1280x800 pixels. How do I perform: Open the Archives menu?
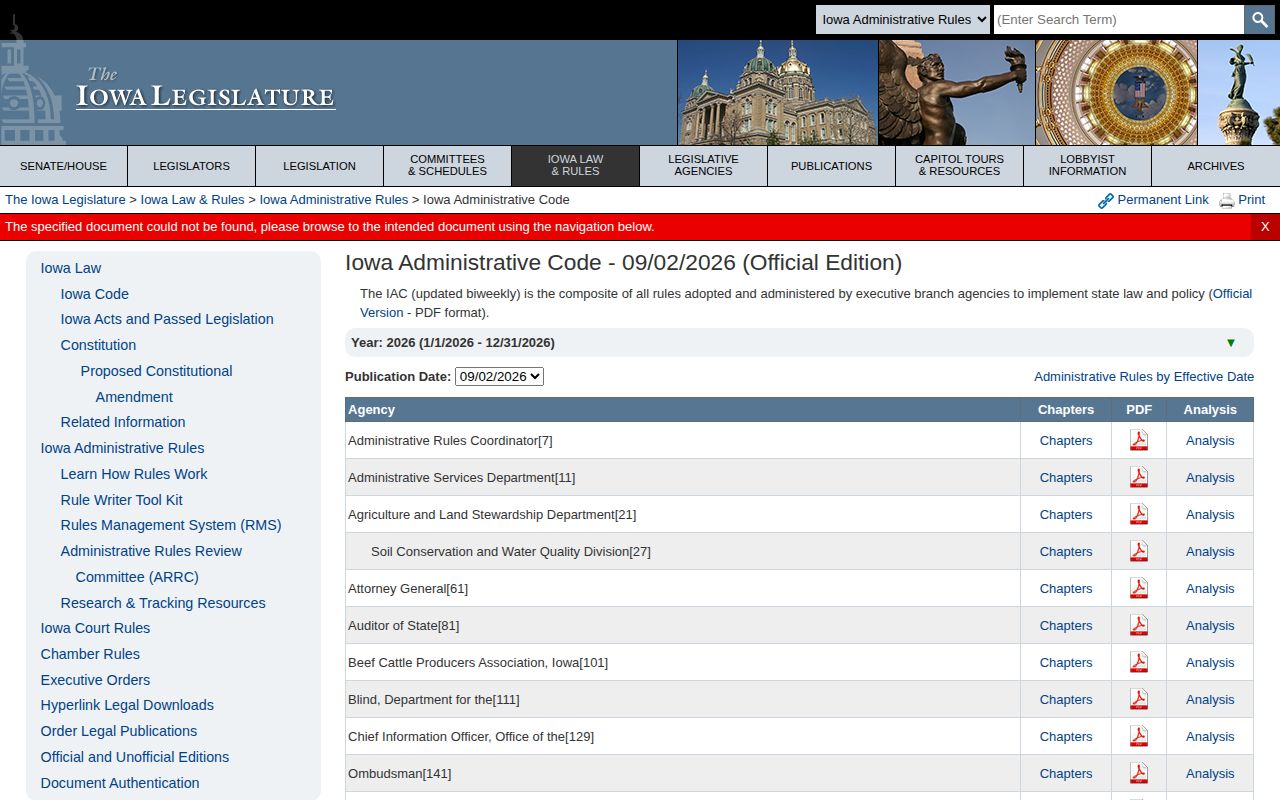(x=1216, y=166)
